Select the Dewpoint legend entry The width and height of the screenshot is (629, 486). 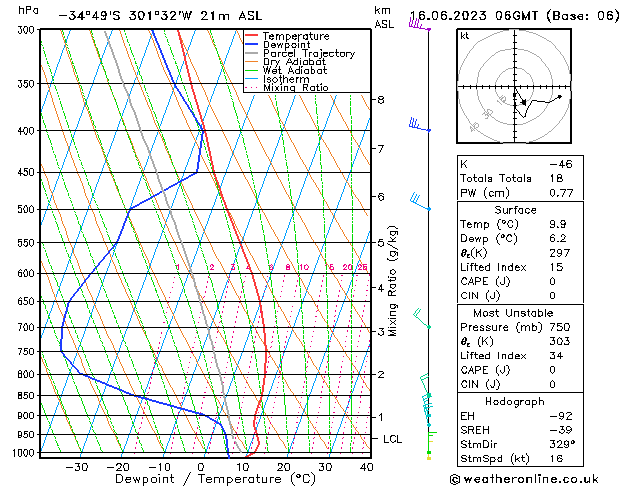pos(286,45)
